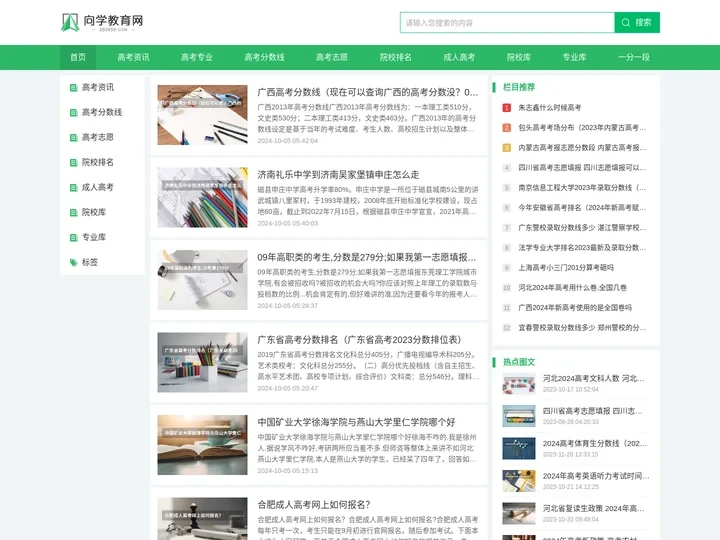Open thumbnail beside 四川省高考志愿填报 in 热点图文
Screen dimensions: 720x540
[519, 416]
